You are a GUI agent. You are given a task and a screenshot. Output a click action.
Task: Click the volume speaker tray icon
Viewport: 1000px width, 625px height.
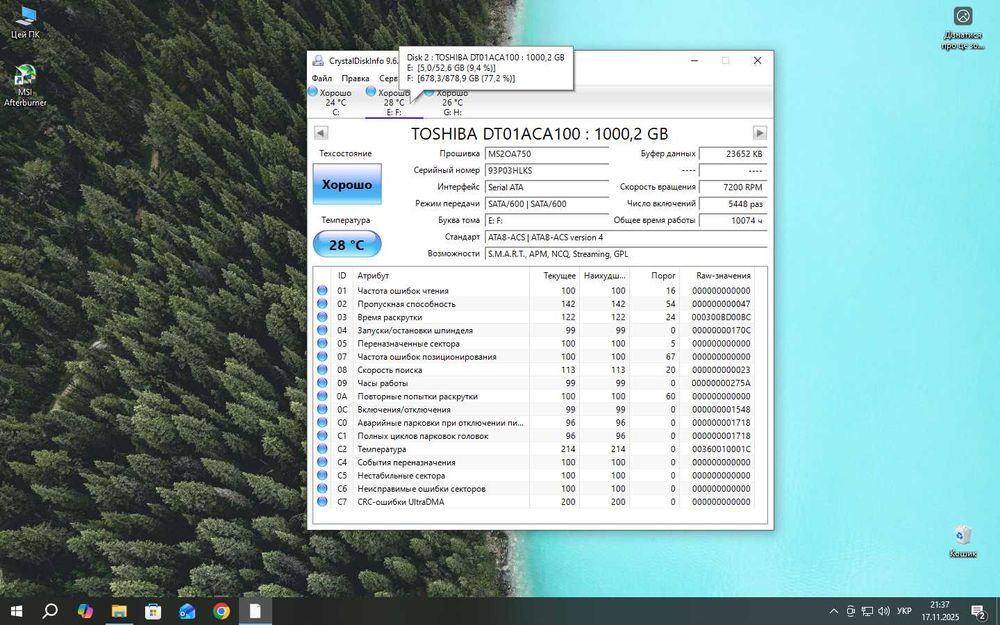[x=884, y=612]
